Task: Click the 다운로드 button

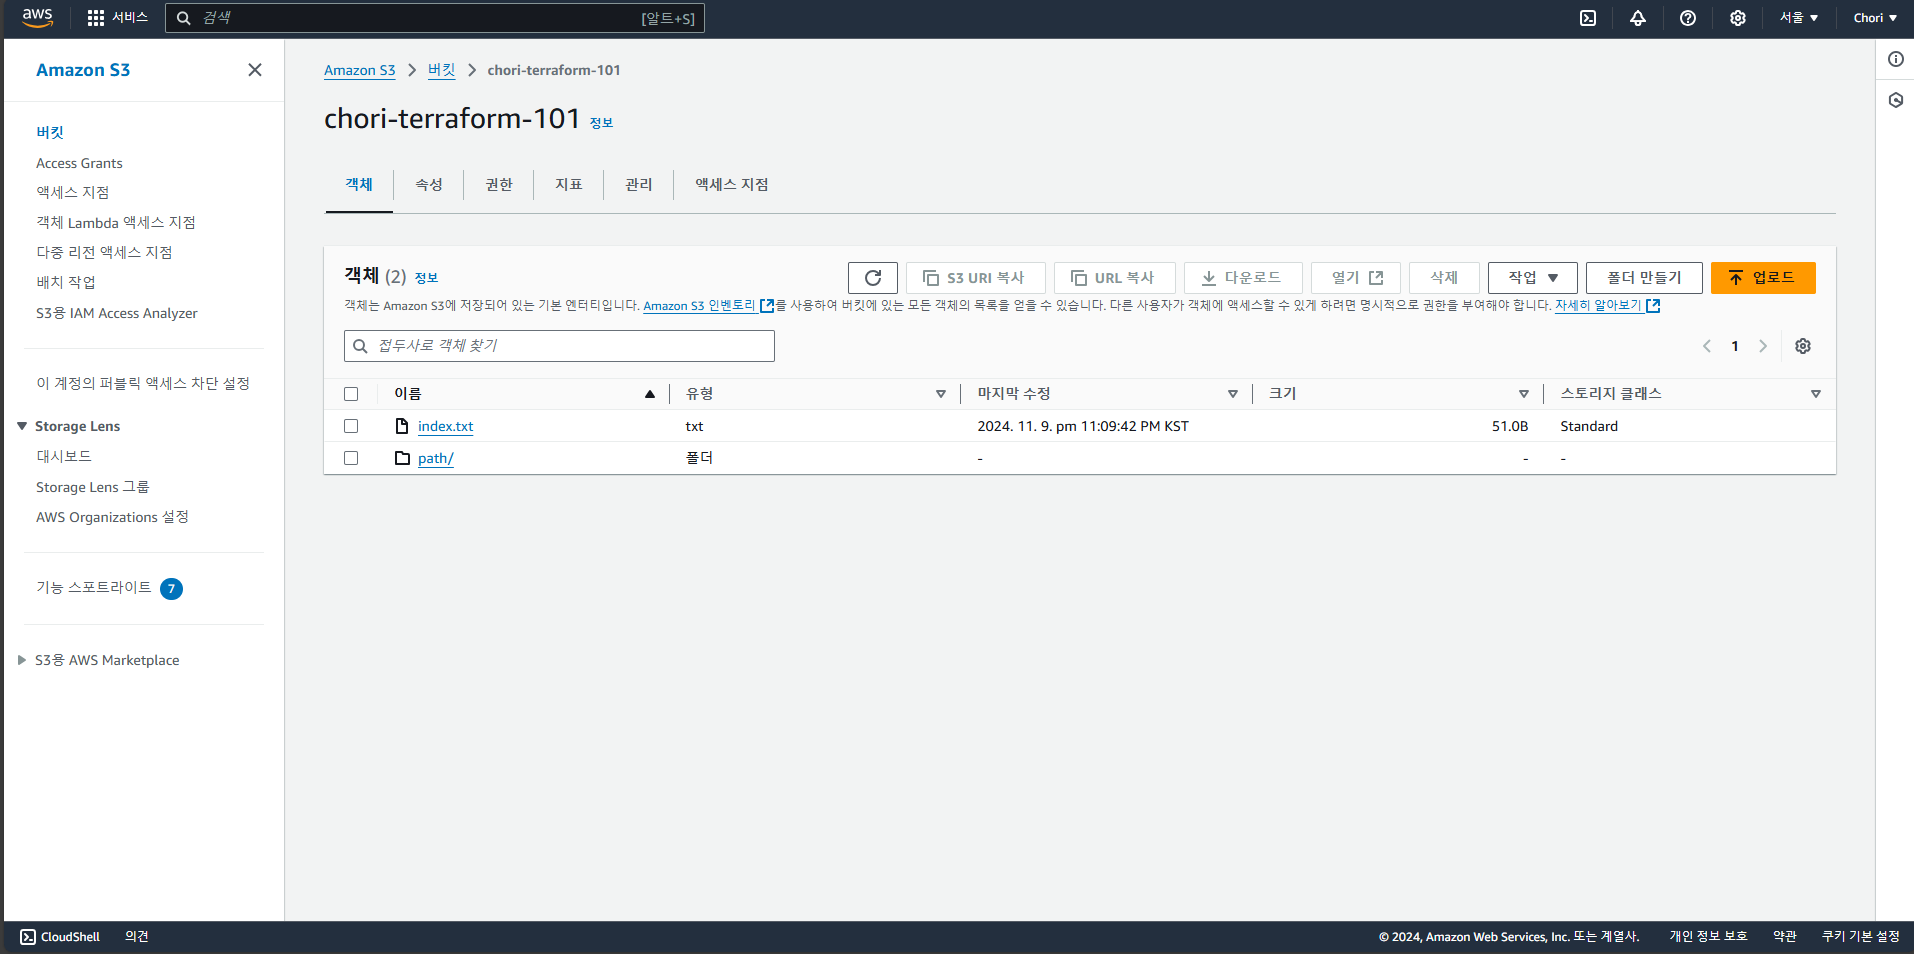Action: (1243, 278)
